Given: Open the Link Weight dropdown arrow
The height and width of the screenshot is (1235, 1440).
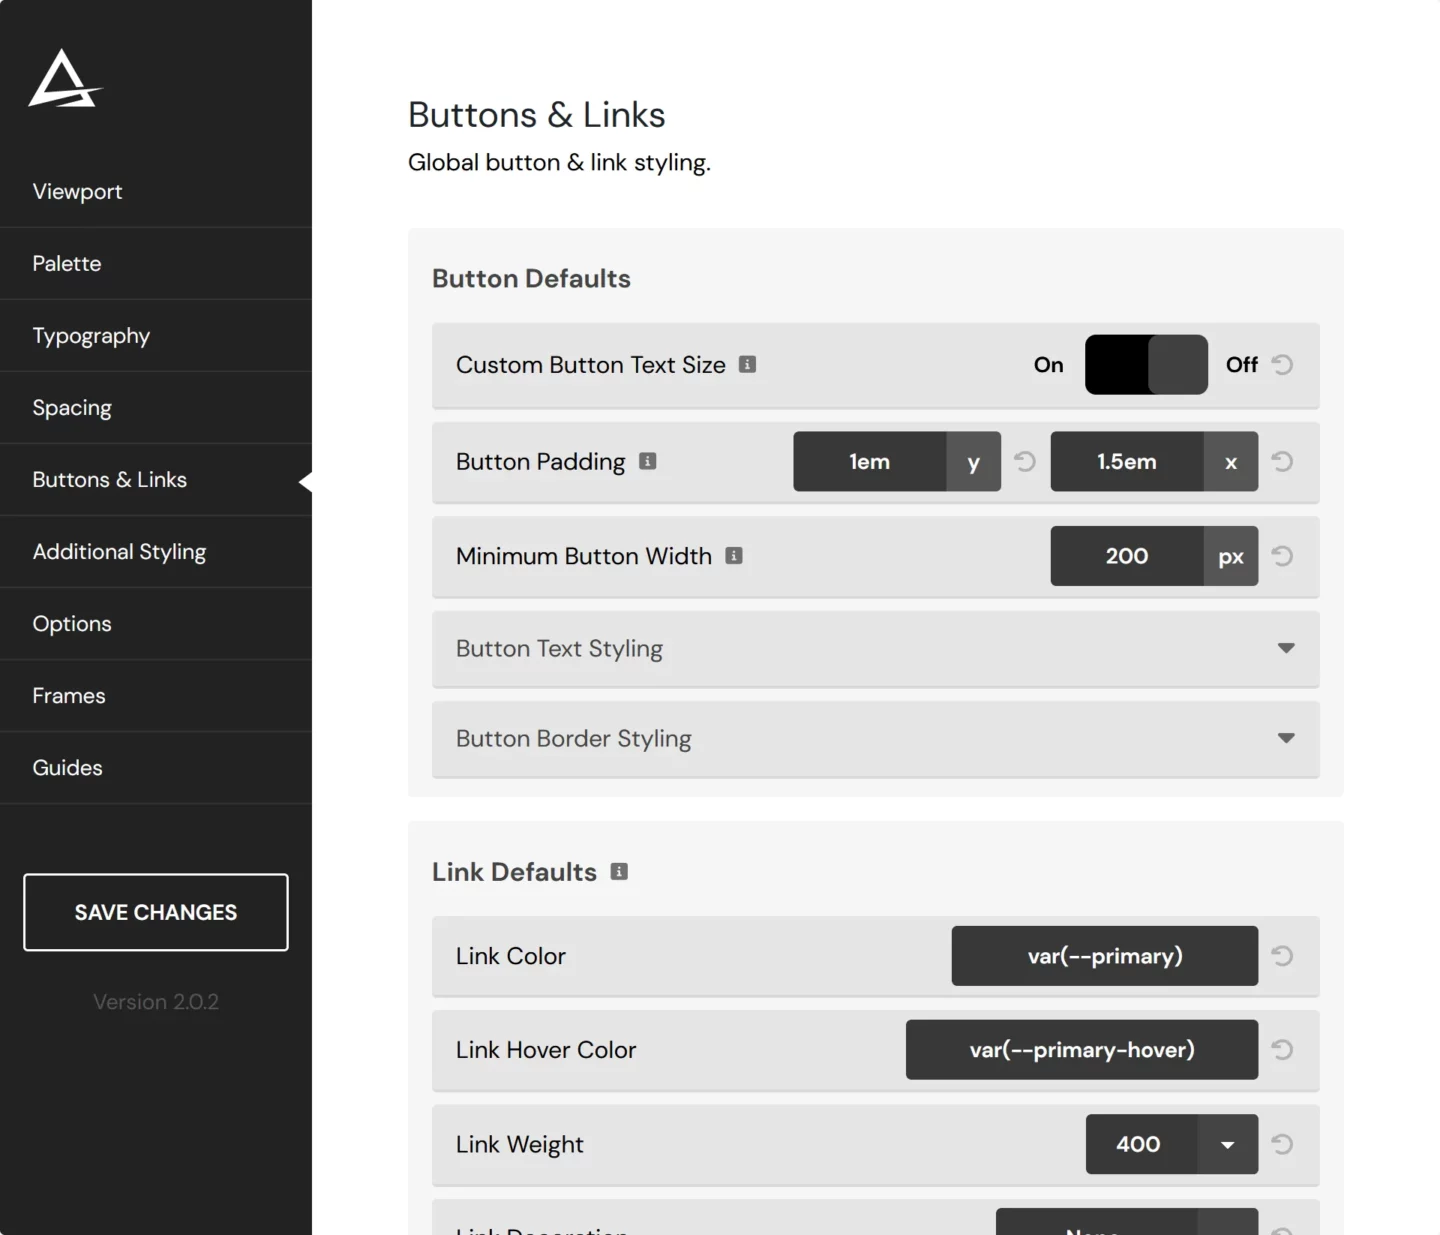Looking at the screenshot, I should click(1227, 1144).
